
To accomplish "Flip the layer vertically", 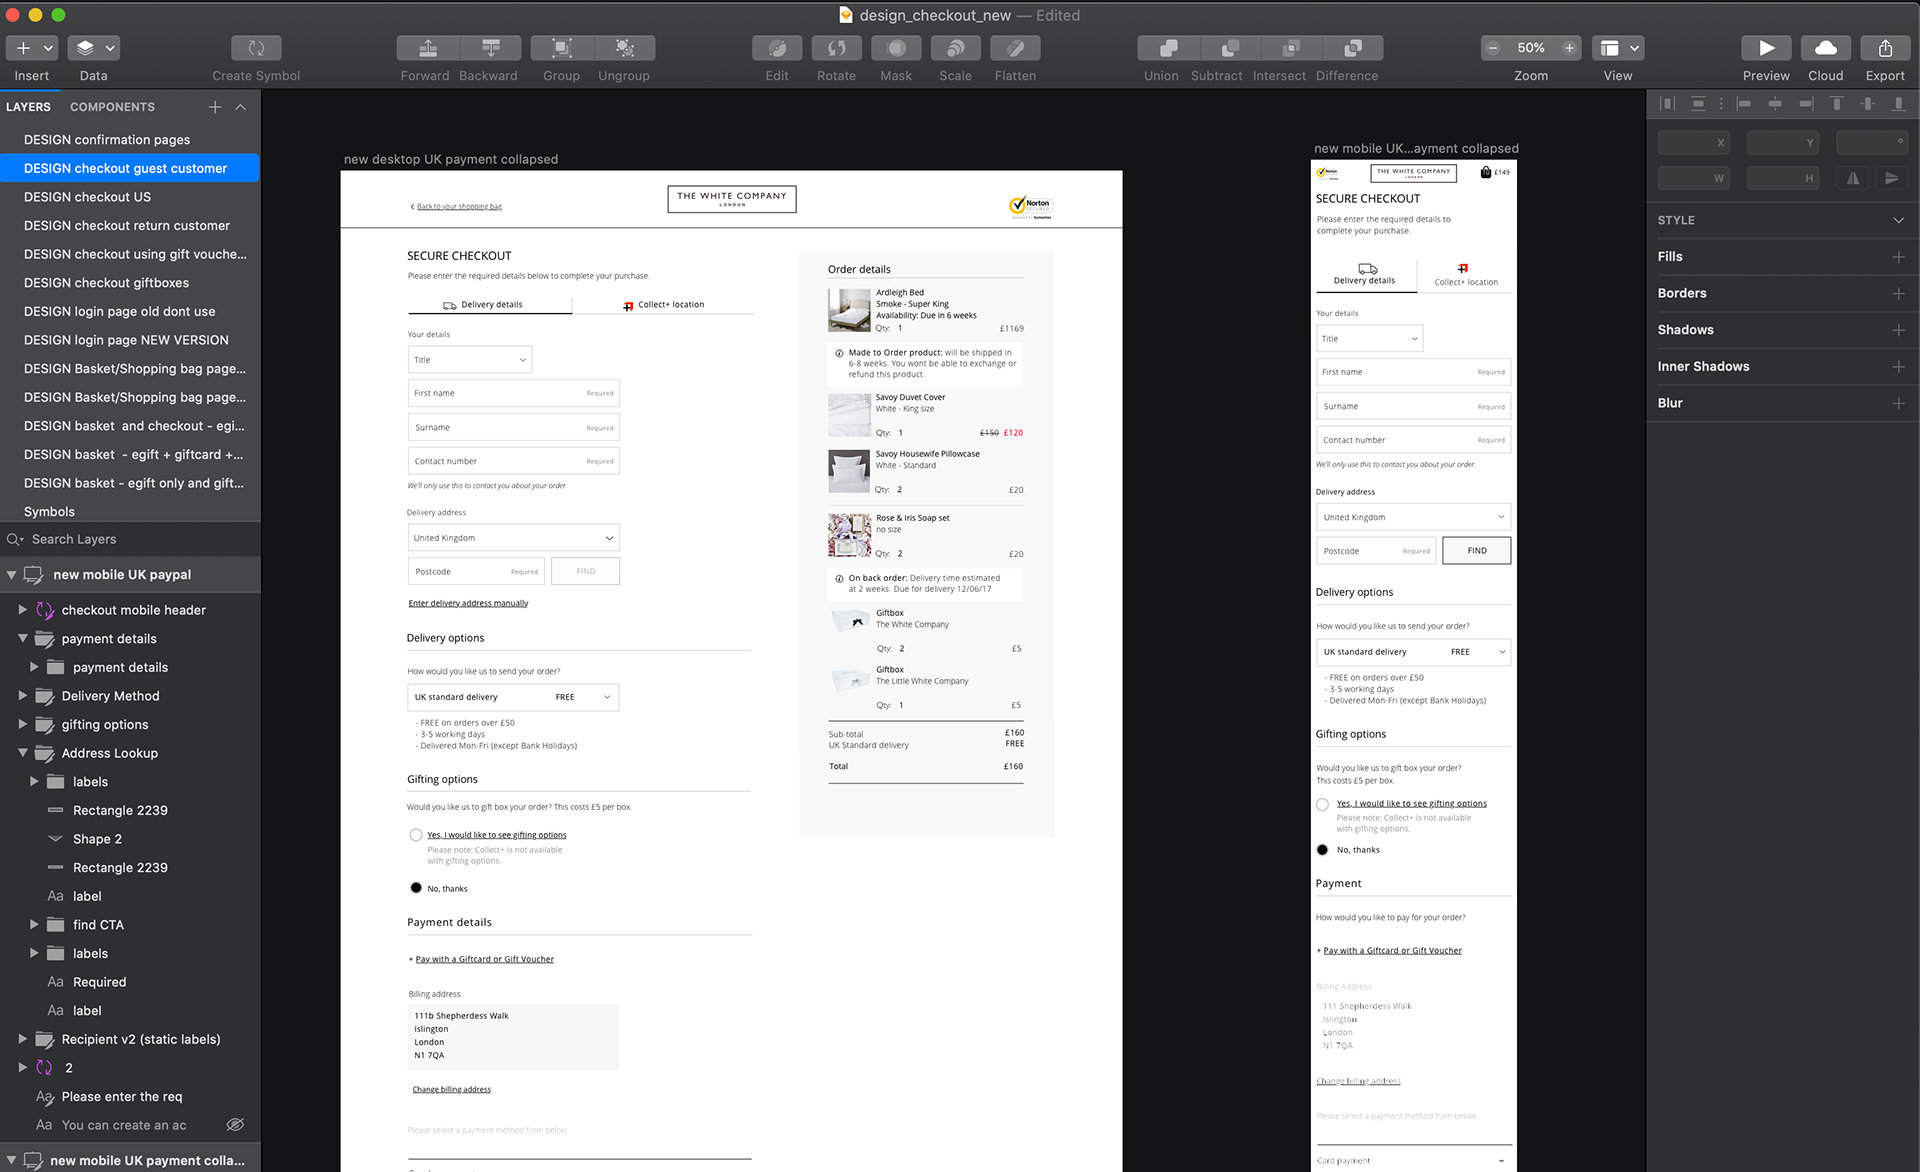I will pos(1891,178).
